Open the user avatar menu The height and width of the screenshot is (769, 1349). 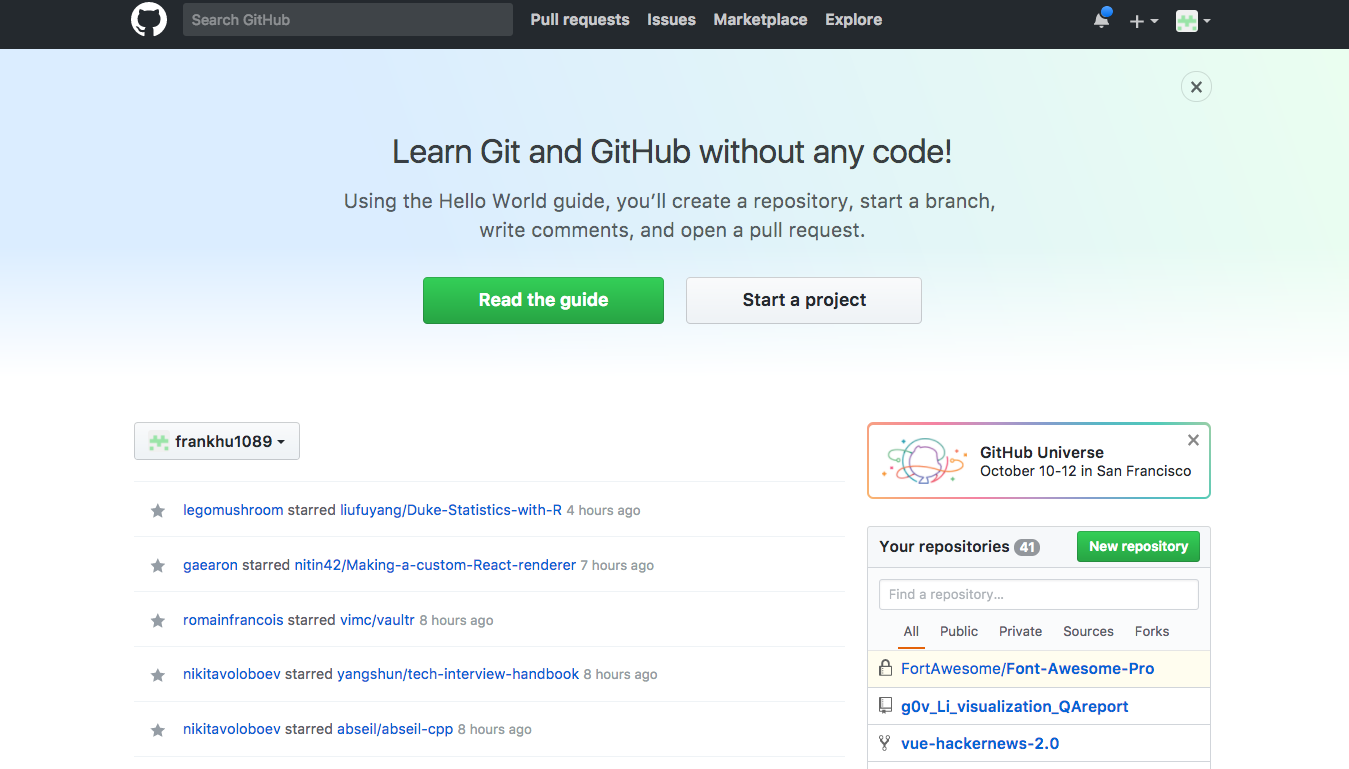1193,21
